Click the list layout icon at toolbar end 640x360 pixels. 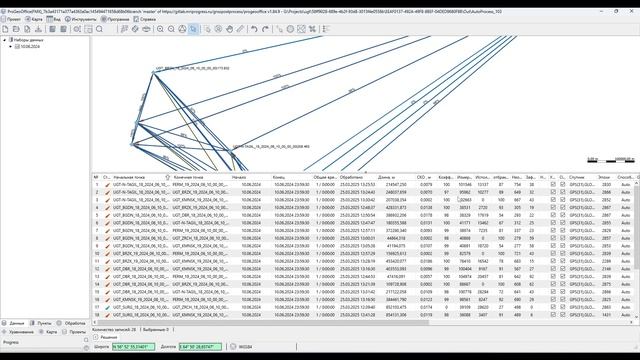(326, 29)
